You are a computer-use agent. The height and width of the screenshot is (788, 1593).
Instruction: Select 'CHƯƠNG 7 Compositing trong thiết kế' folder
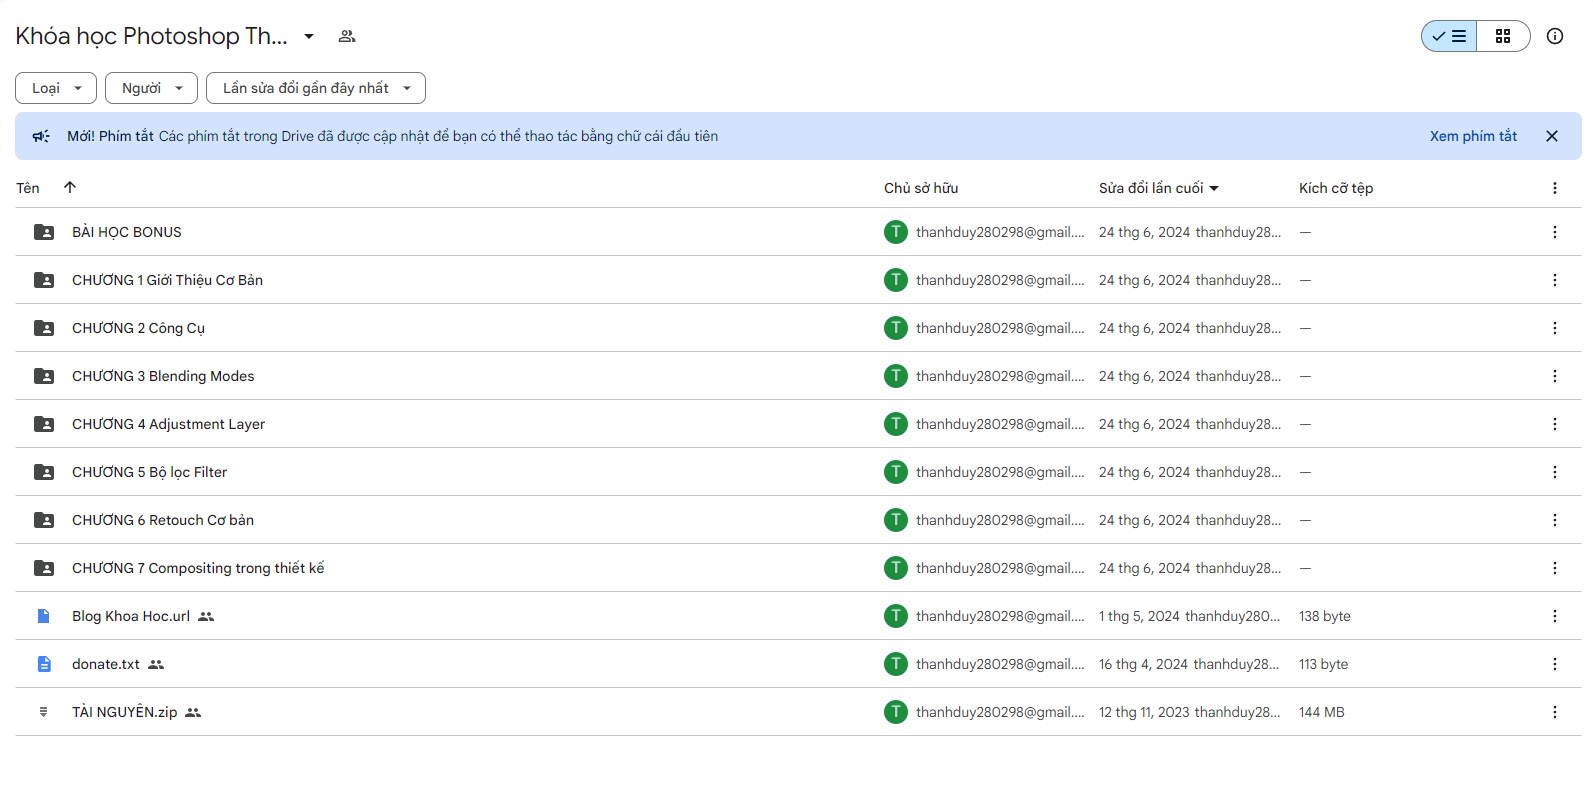tap(198, 568)
